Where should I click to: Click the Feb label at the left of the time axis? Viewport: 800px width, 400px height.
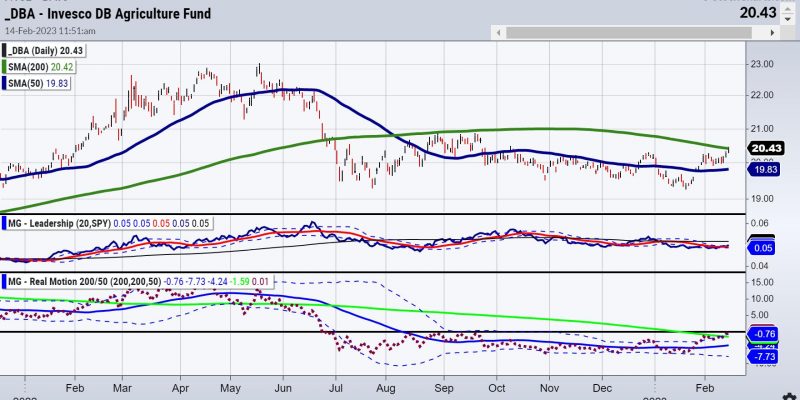point(74,387)
